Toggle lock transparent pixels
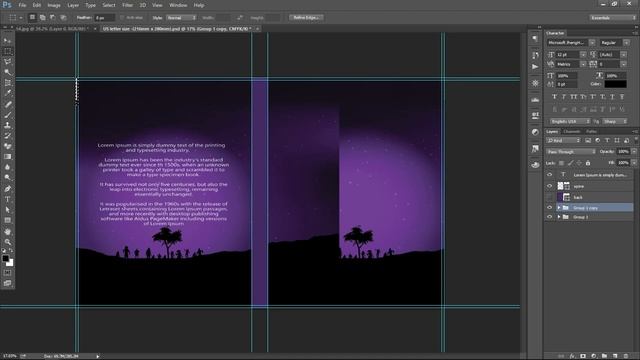640x360 pixels. 562,163
